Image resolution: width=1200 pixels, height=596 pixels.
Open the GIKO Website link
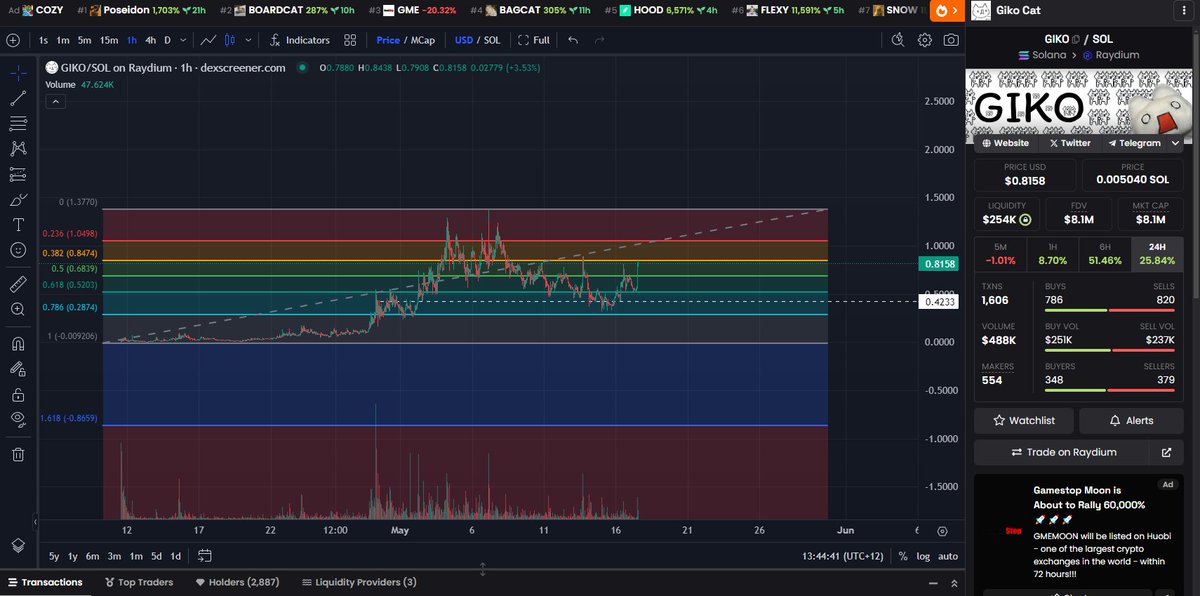click(1005, 143)
